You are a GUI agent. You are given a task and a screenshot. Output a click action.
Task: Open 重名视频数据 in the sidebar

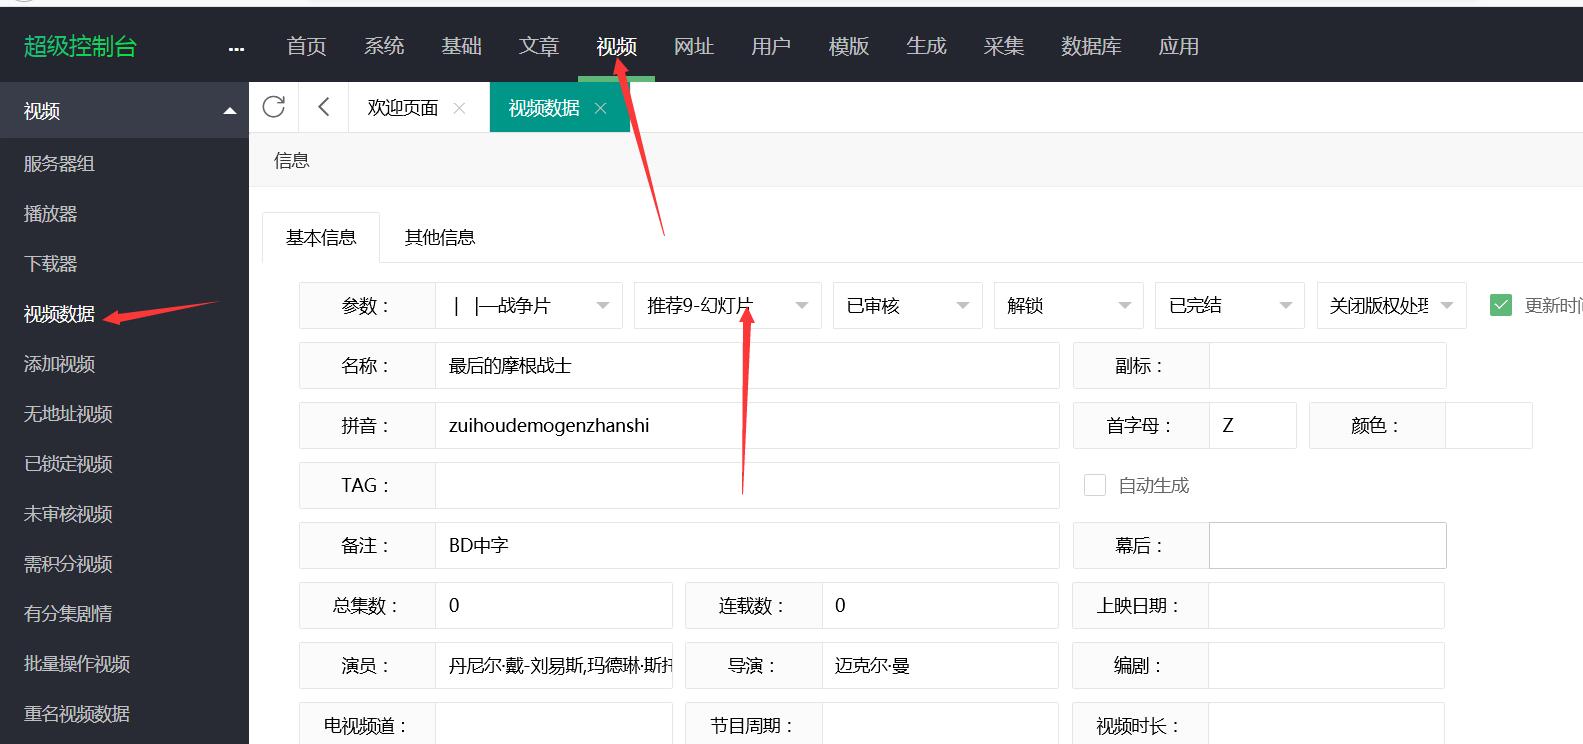77,714
